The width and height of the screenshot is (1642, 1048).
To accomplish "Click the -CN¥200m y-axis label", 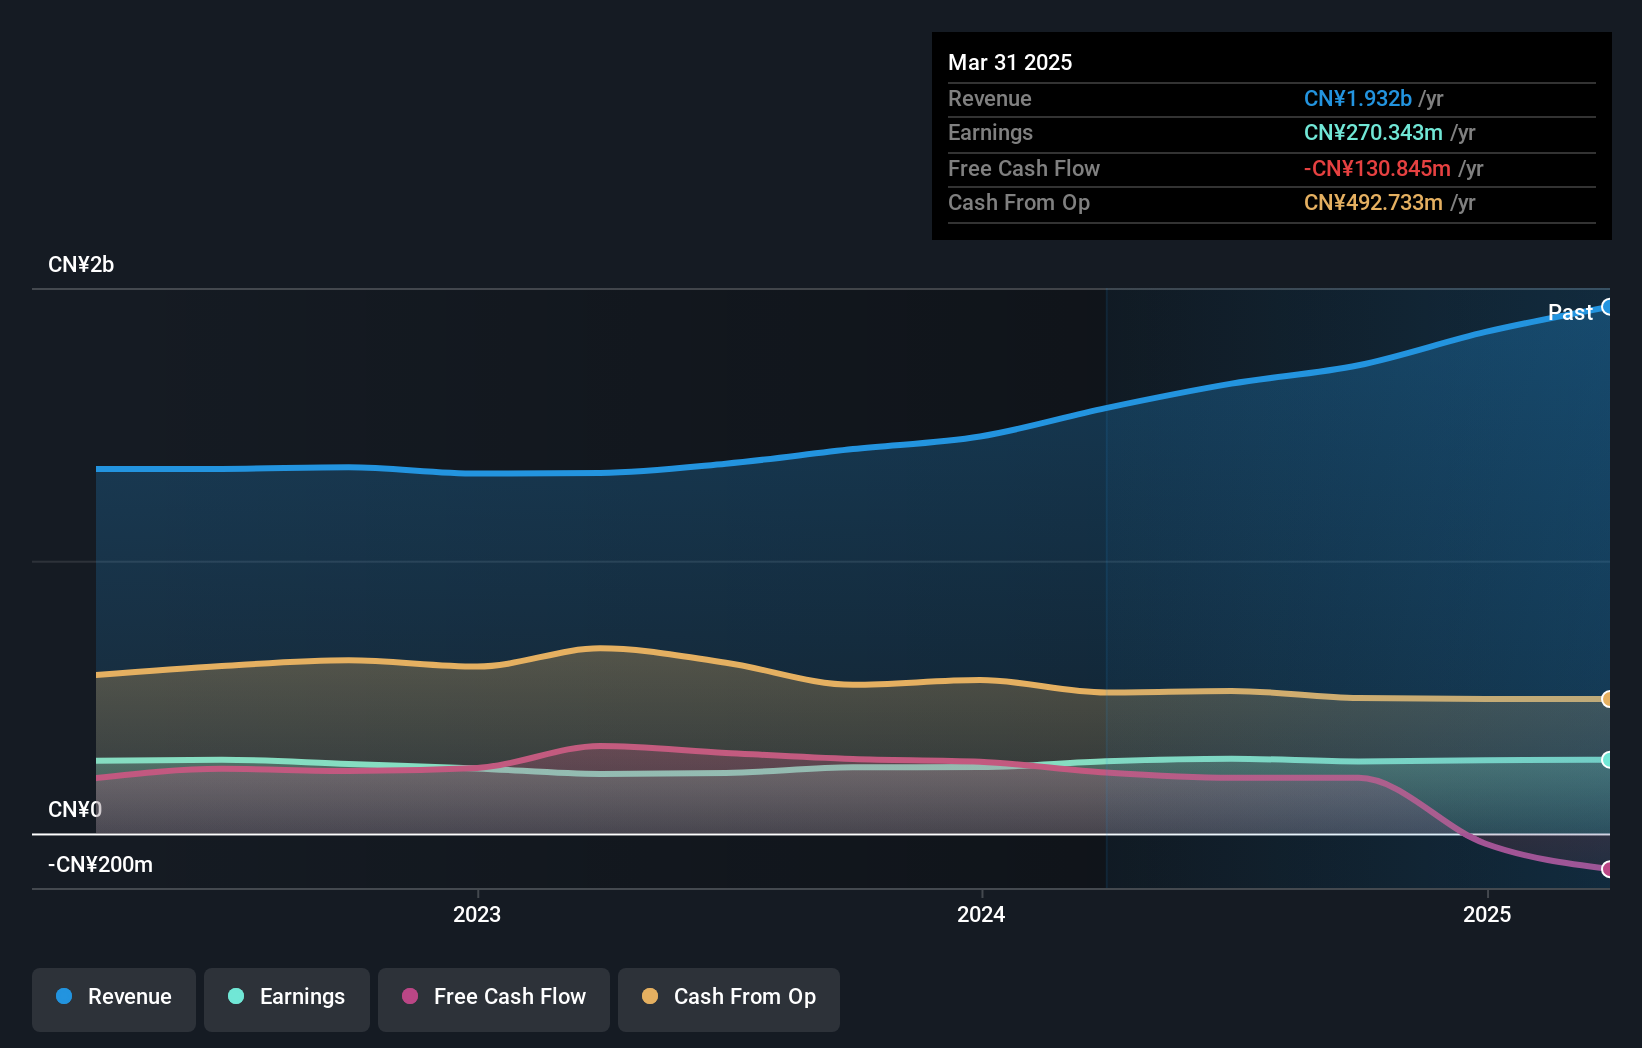I will pos(101,865).
